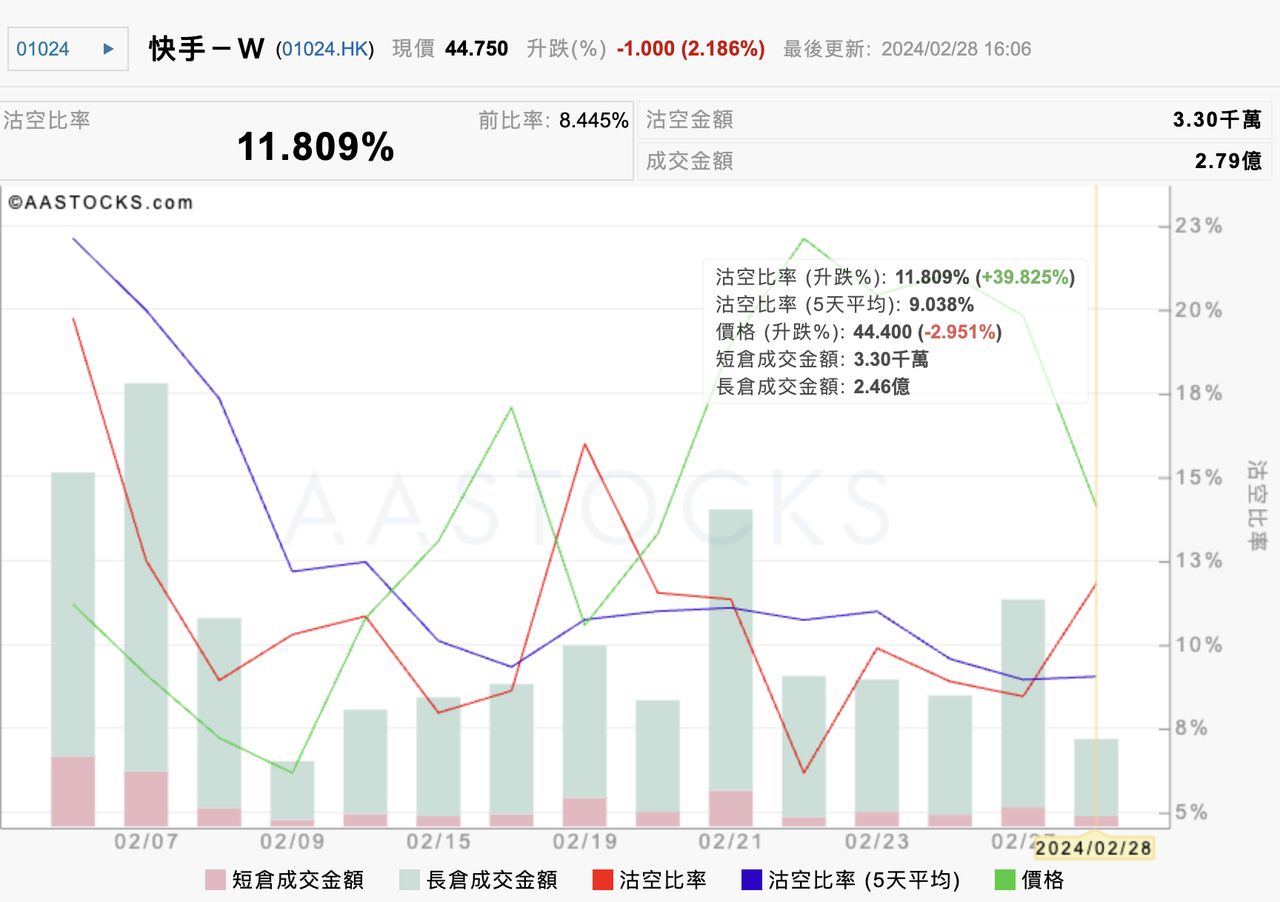Toggle the 長倉成交金額 legend swatch
Screen dimensions: 1280x902
410,880
